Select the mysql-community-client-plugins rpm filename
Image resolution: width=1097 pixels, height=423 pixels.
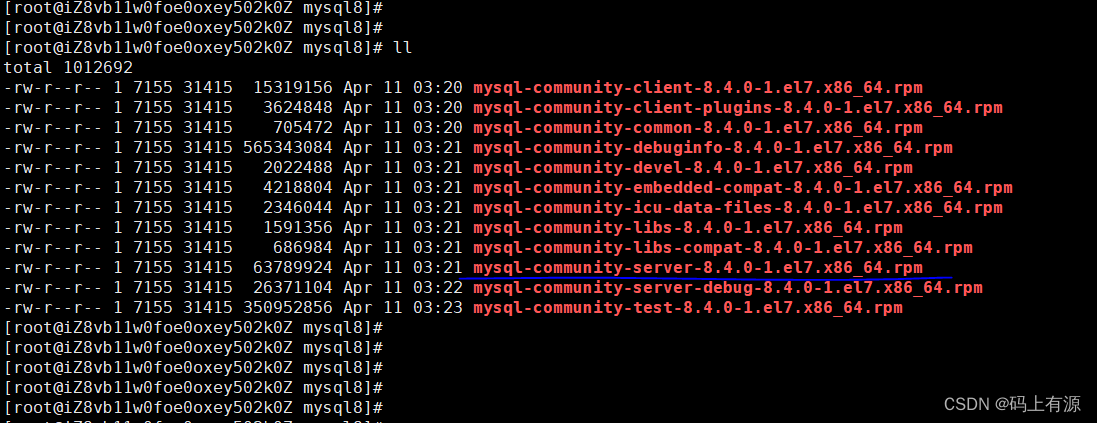click(x=737, y=108)
